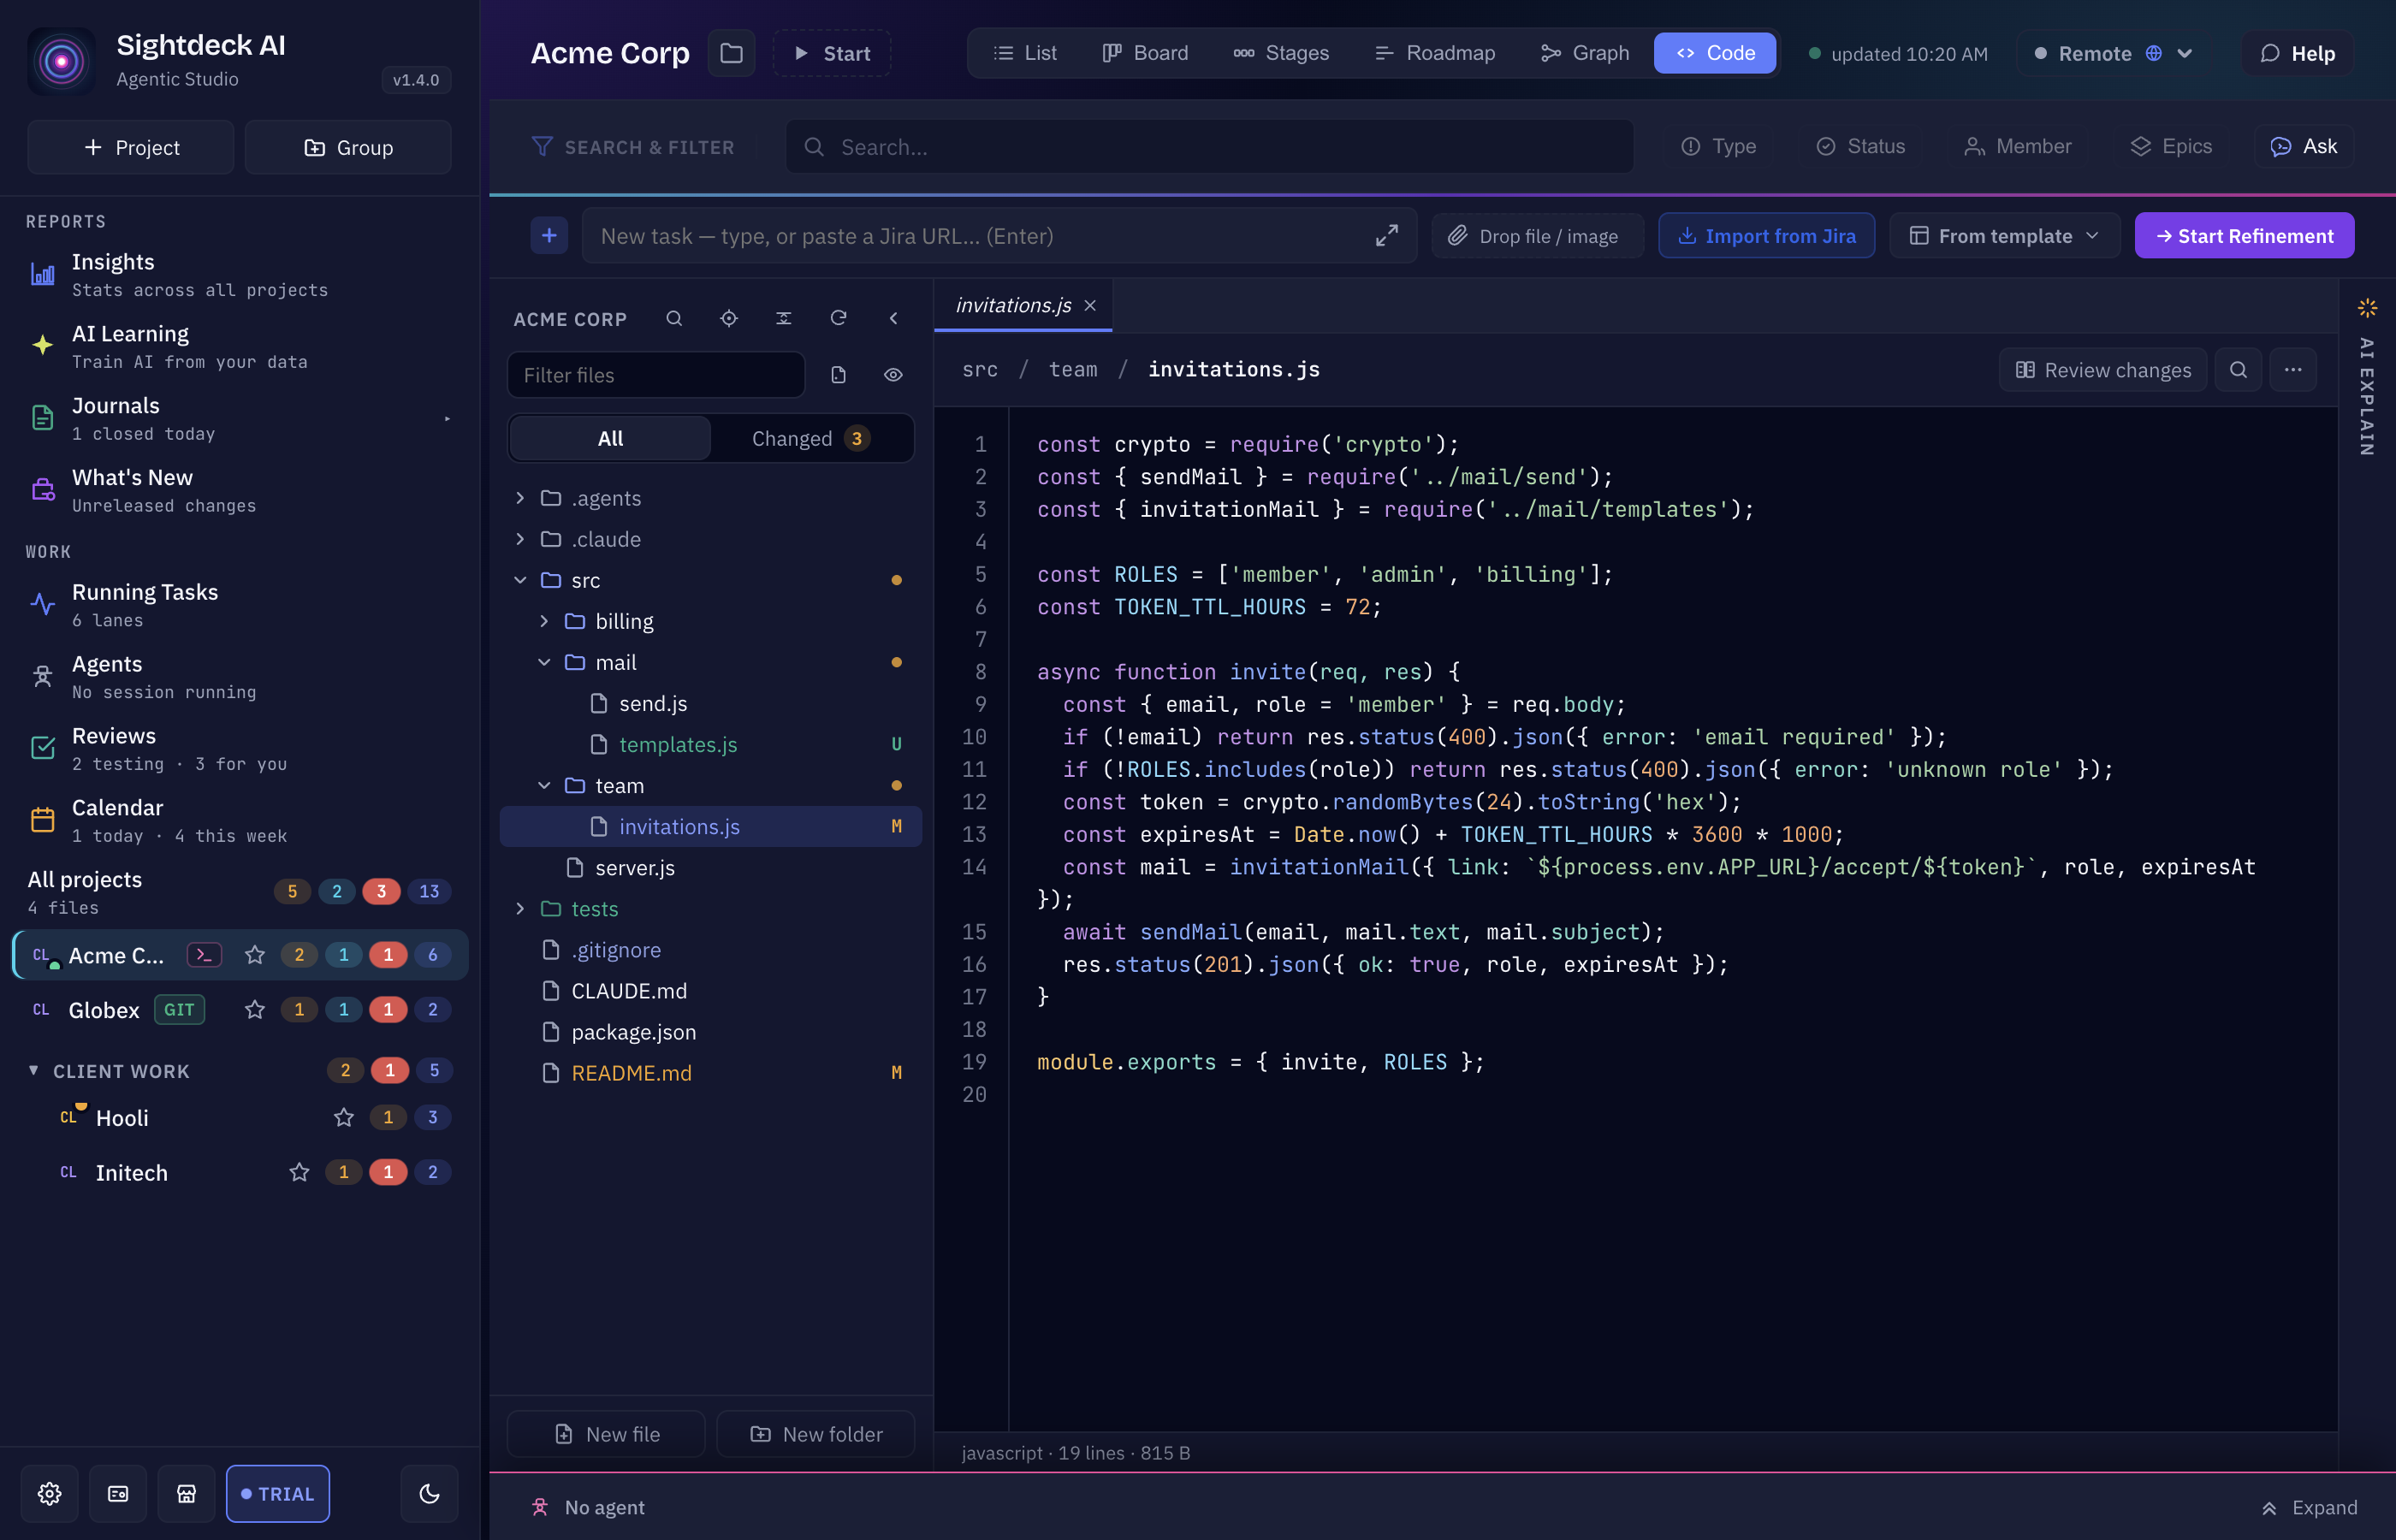The height and width of the screenshot is (1540, 2396).
Task: Star the Hooli project
Action: [x=344, y=1117]
